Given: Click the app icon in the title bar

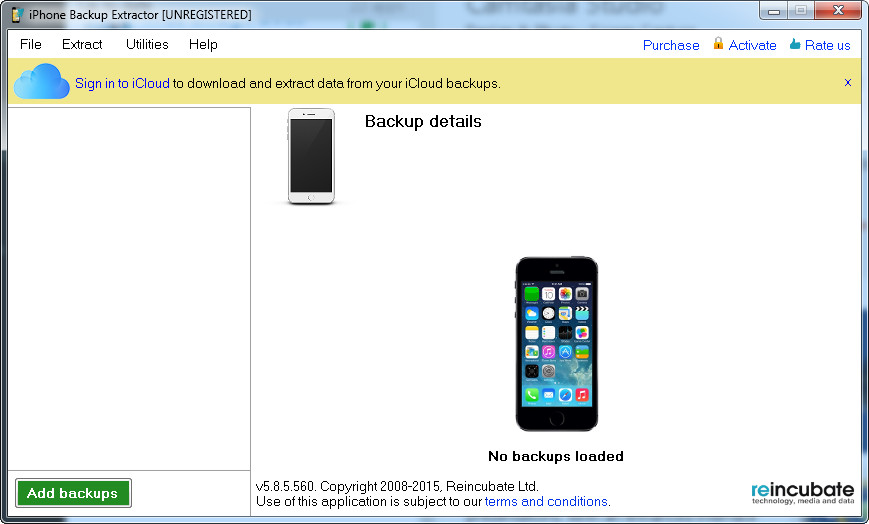Looking at the screenshot, I should click(17, 14).
